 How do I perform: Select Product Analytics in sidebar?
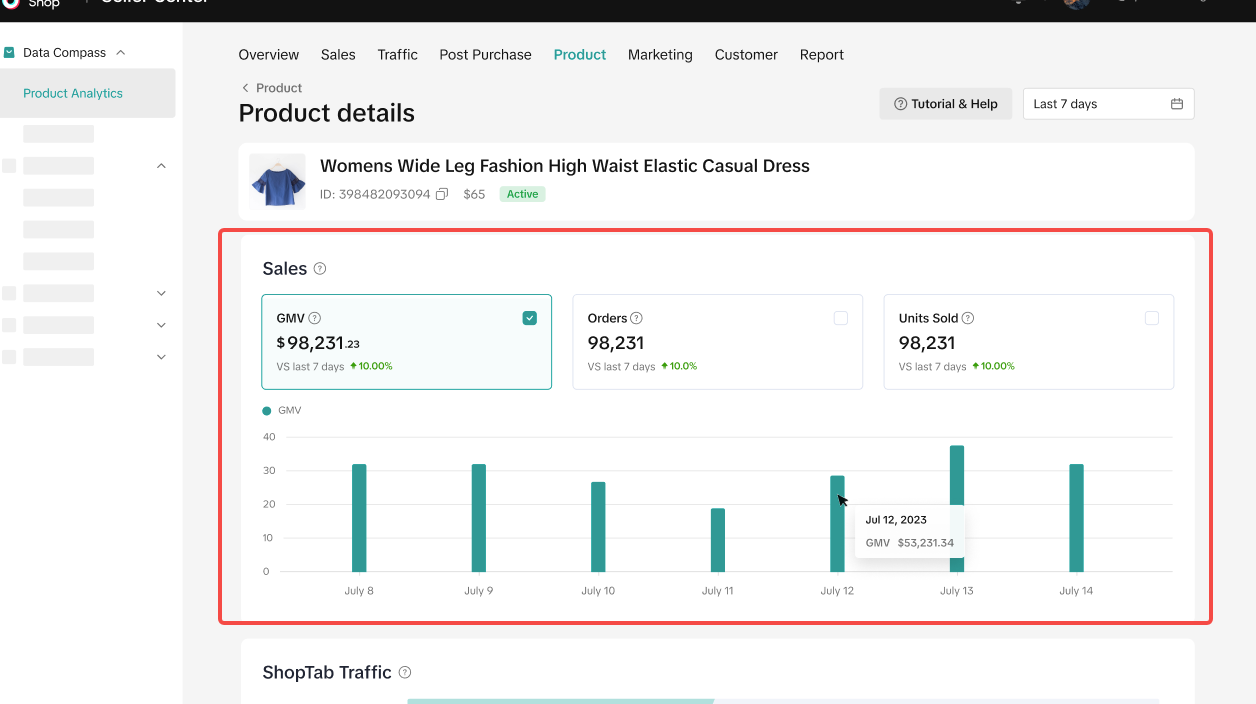73,93
